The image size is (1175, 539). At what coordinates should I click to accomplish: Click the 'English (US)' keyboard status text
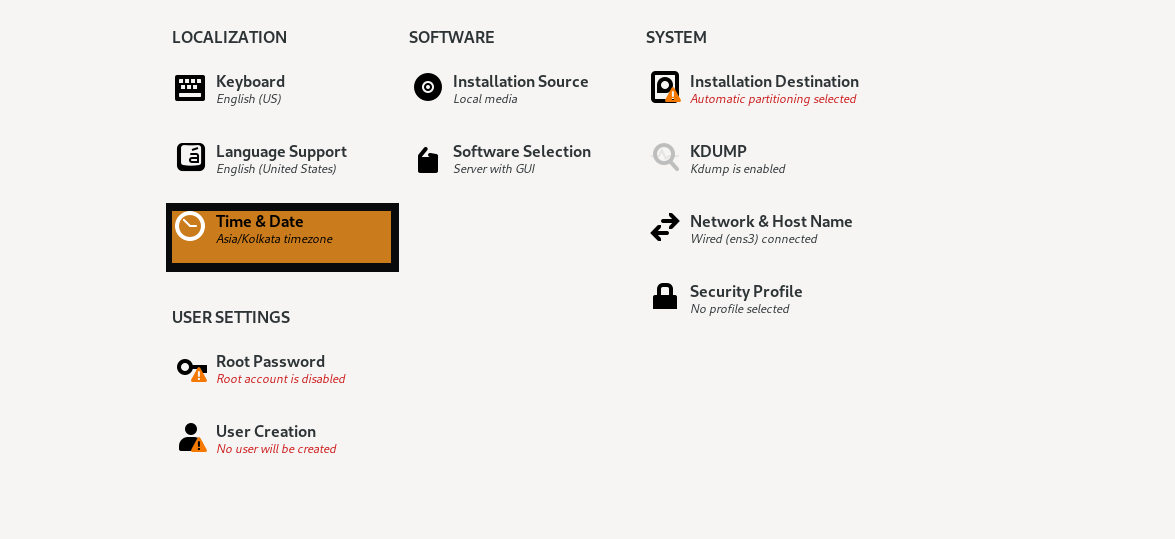point(249,99)
